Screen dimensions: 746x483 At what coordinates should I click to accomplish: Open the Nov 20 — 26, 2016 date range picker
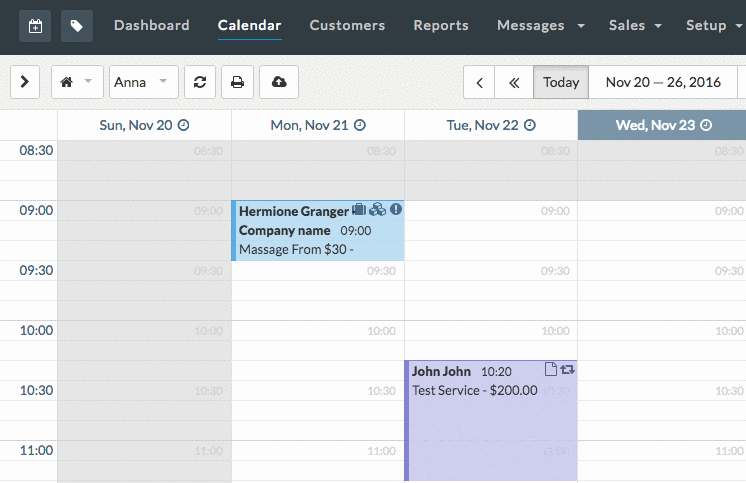(665, 82)
